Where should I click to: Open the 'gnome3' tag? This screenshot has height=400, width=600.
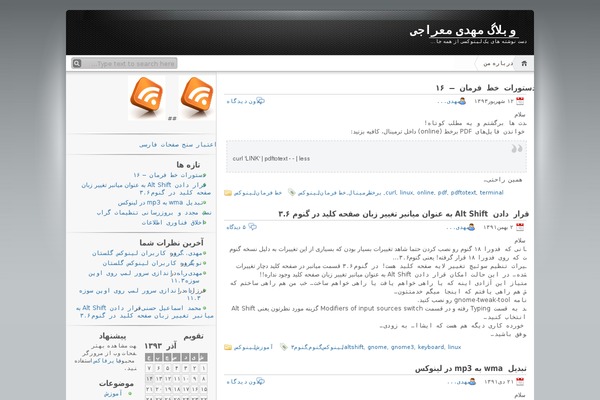coord(402,347)
